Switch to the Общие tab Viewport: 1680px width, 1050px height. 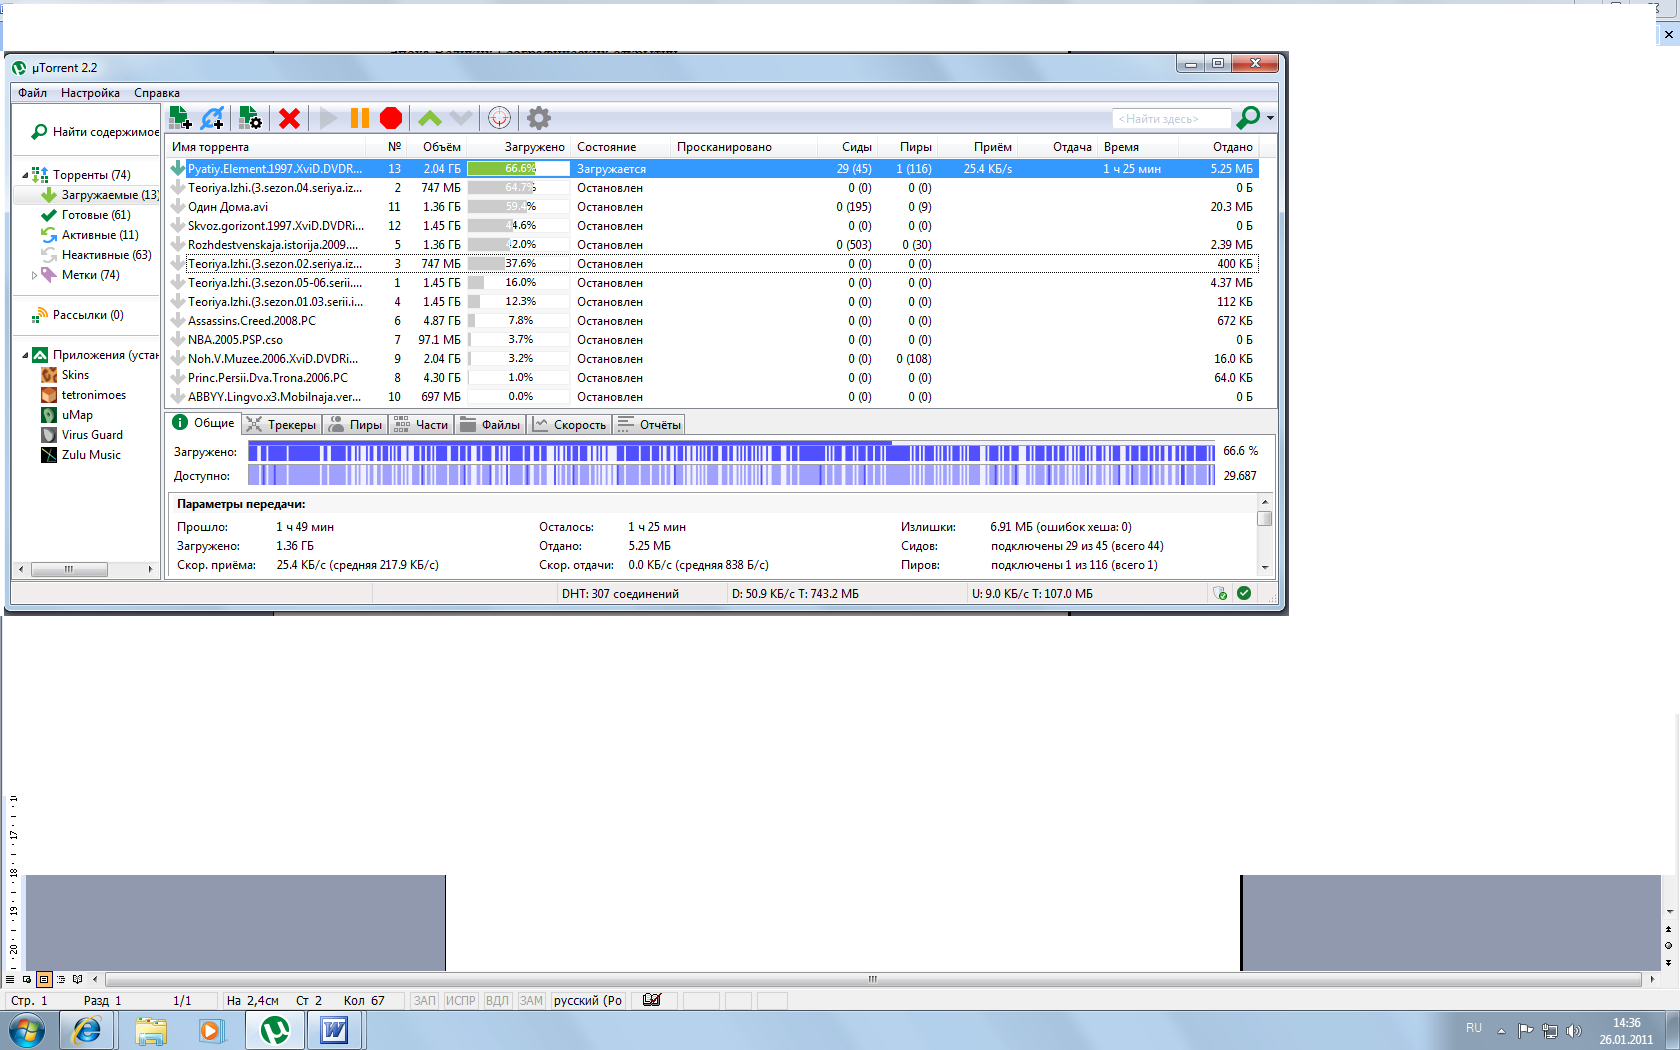click(203, 423)
